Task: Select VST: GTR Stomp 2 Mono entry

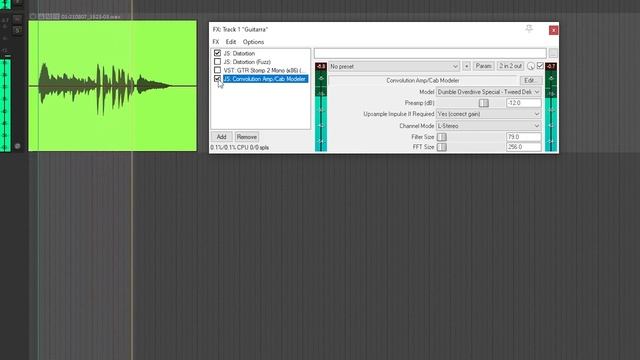Action: coord(264,71)
